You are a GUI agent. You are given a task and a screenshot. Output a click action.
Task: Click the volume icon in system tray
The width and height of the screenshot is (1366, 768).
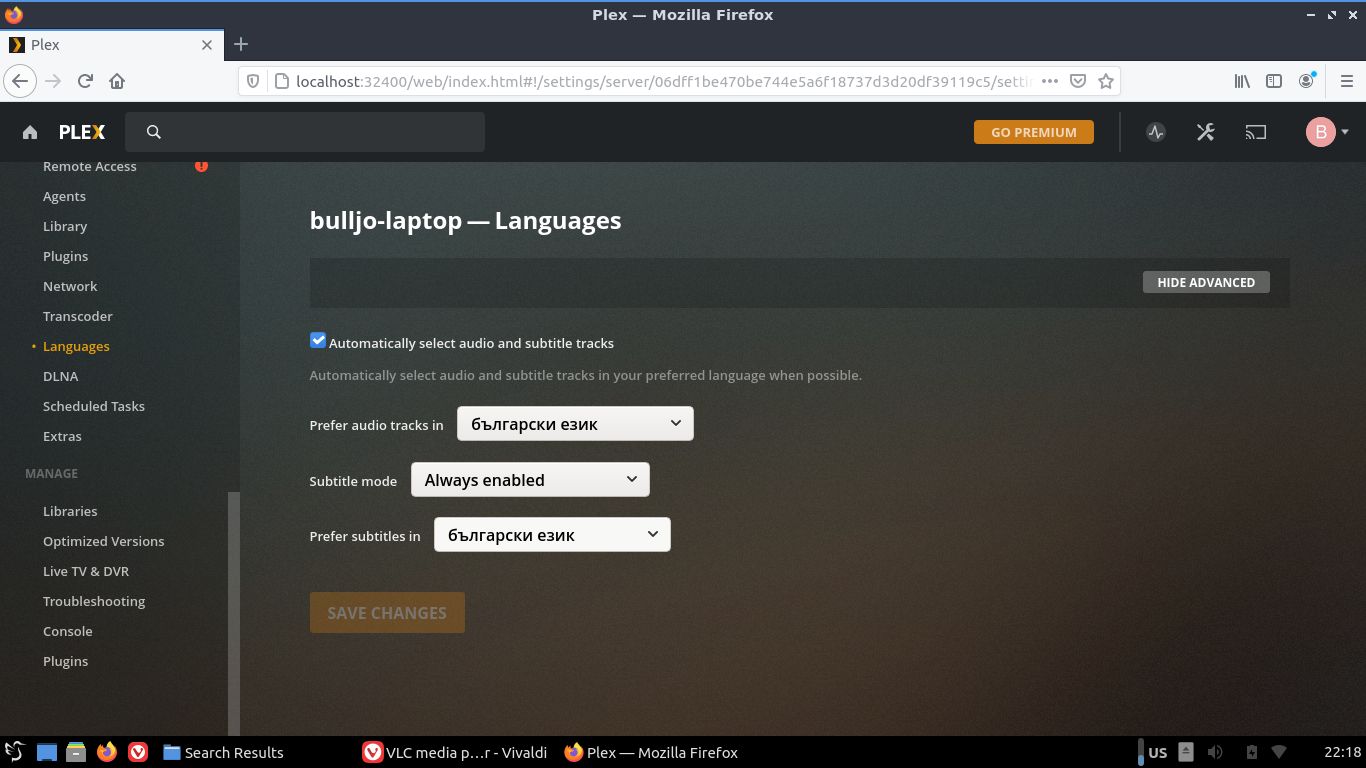(1215, 752)
